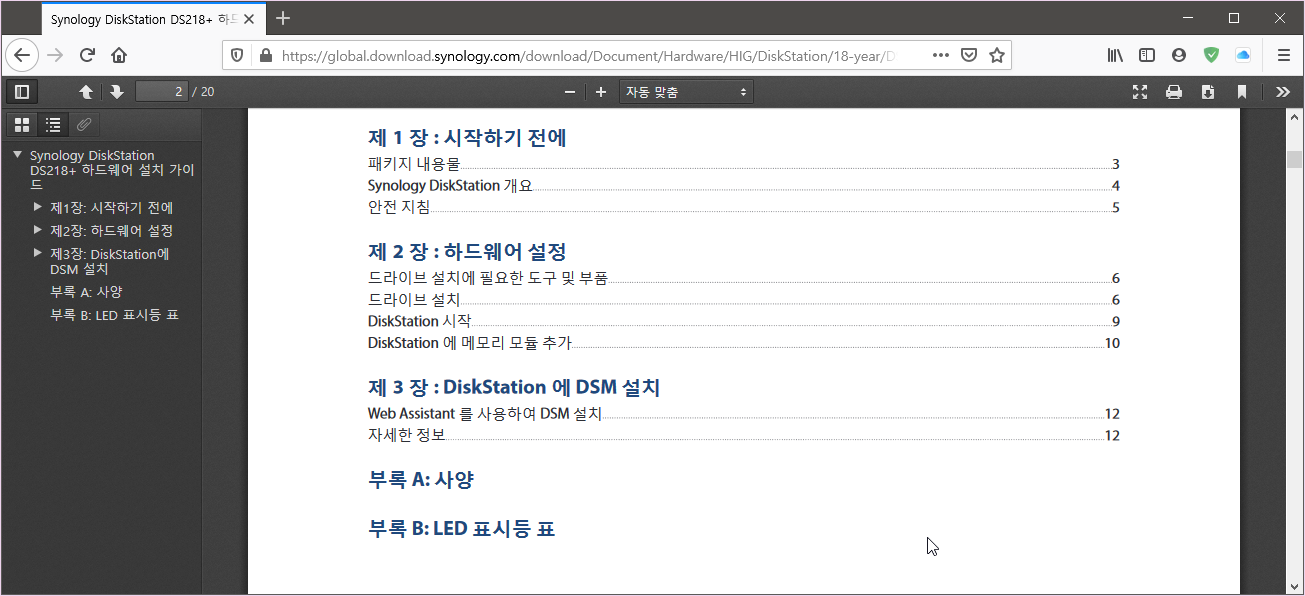Image resolution: width=1305 pixels, height=596 pixels.
Task: Go to previous page arrow
Action: 86,92
